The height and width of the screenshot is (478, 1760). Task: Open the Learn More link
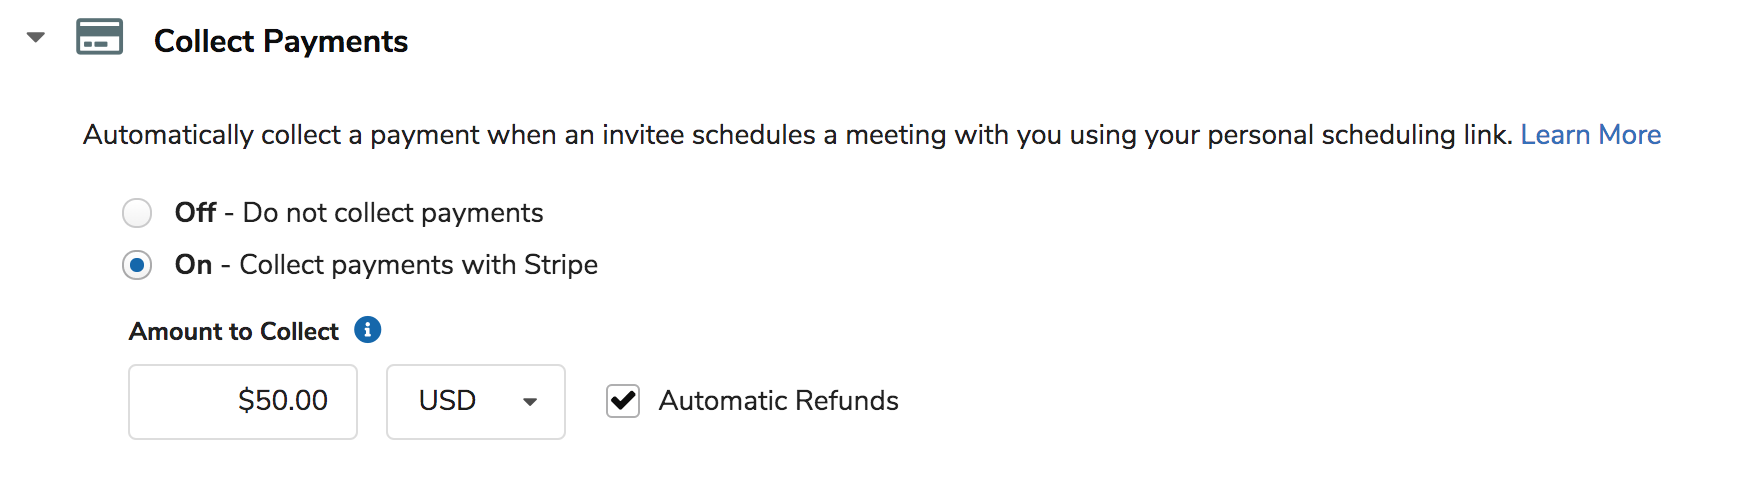click(x=1590, y=135)
